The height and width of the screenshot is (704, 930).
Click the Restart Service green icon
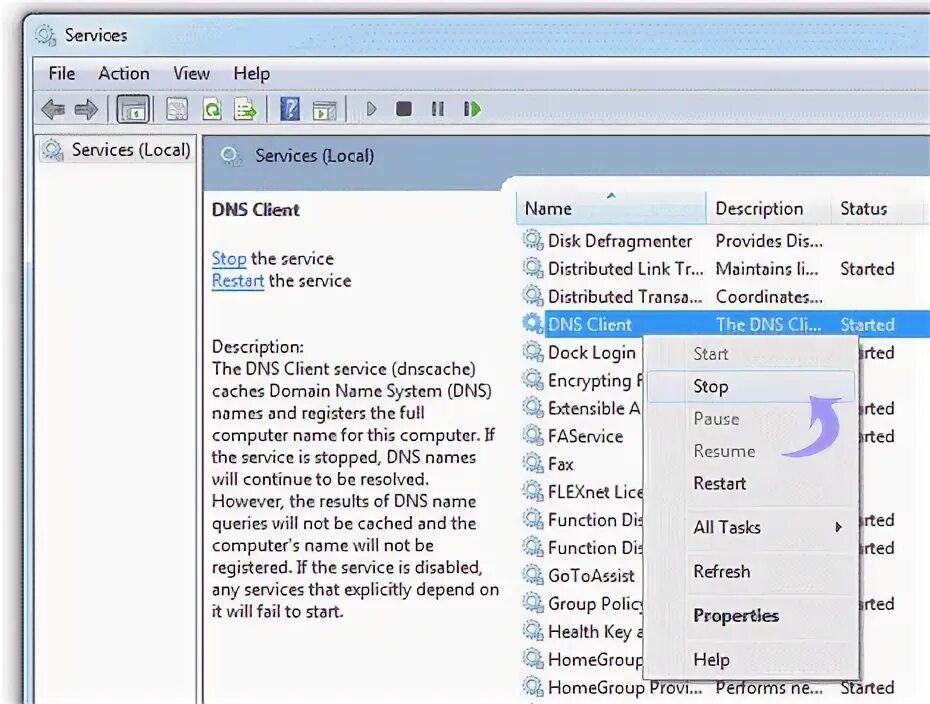472,109
